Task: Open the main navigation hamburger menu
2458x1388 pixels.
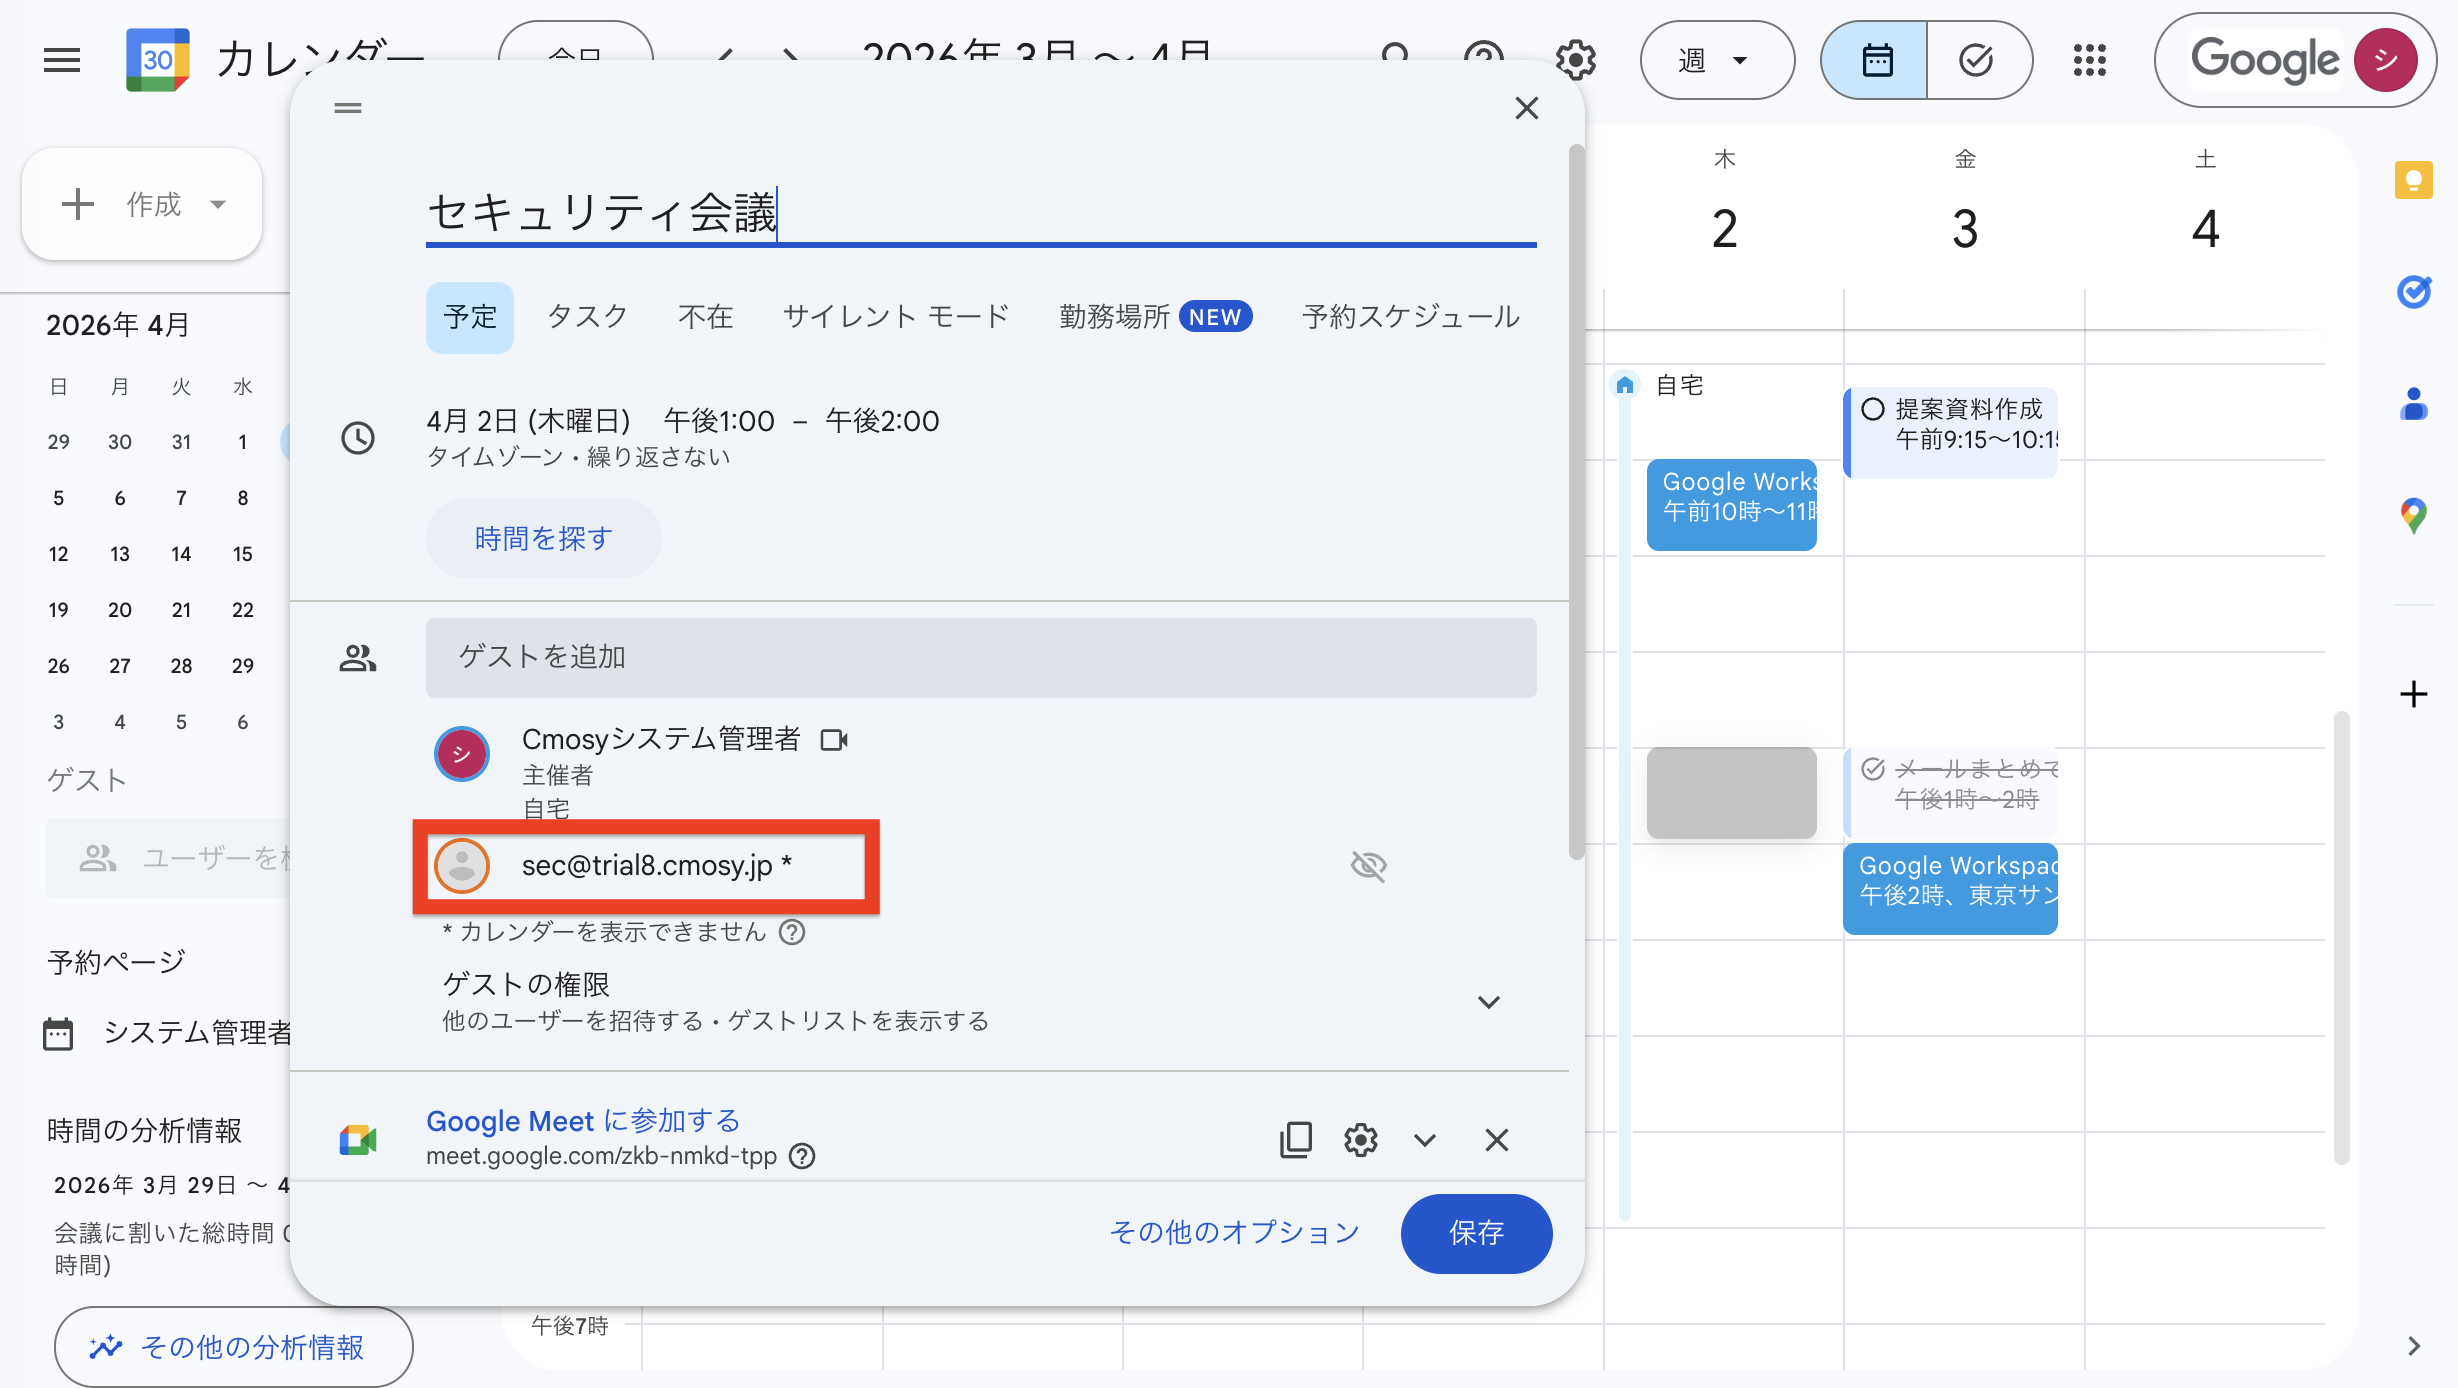Action: pyautogui.click(x=61, y=60)
